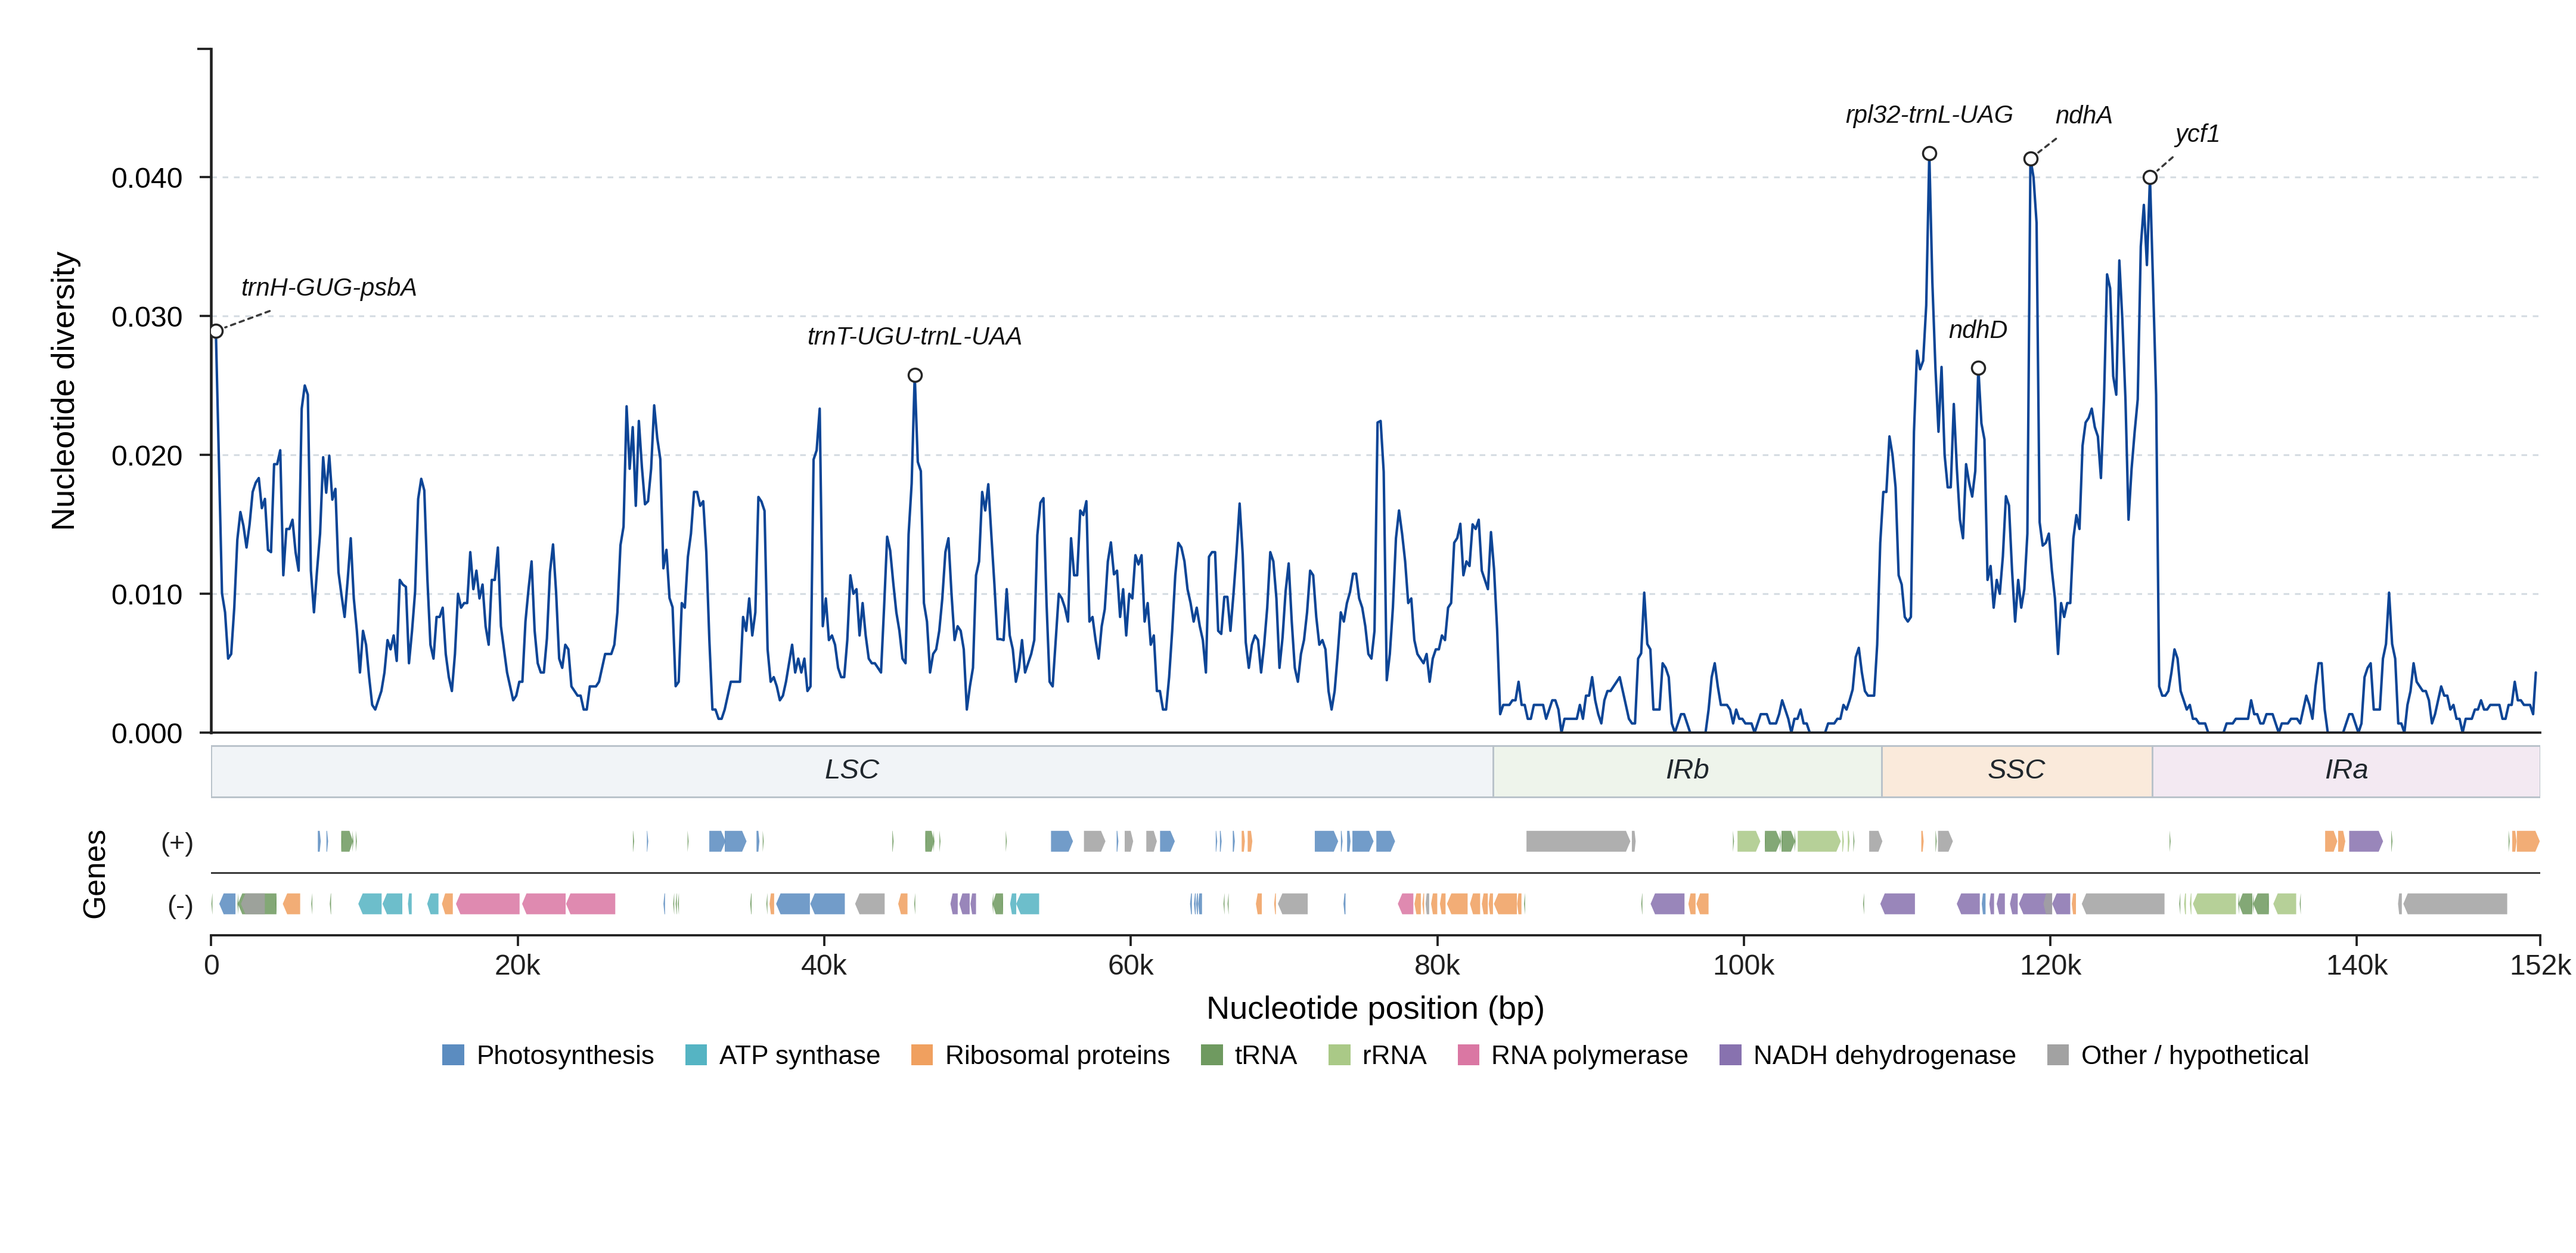Click the 'NADH dehydrogenase' legend label
Image resolution: width=2576 pixels, height=1253 pixels.
(x=1884, y=1055)
